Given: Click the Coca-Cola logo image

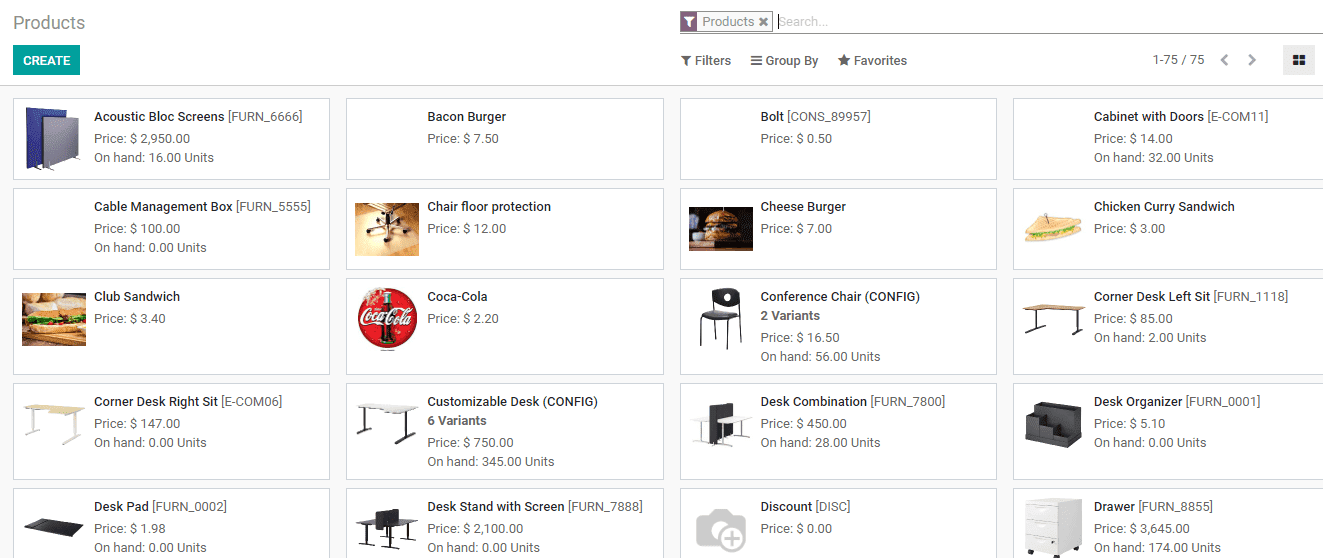Looking at the screenshot, I should (387, 318).
